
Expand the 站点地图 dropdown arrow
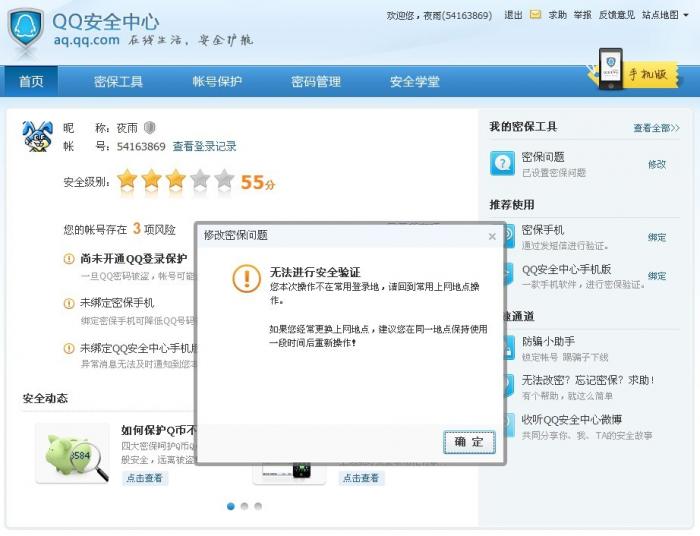(686, 15)
